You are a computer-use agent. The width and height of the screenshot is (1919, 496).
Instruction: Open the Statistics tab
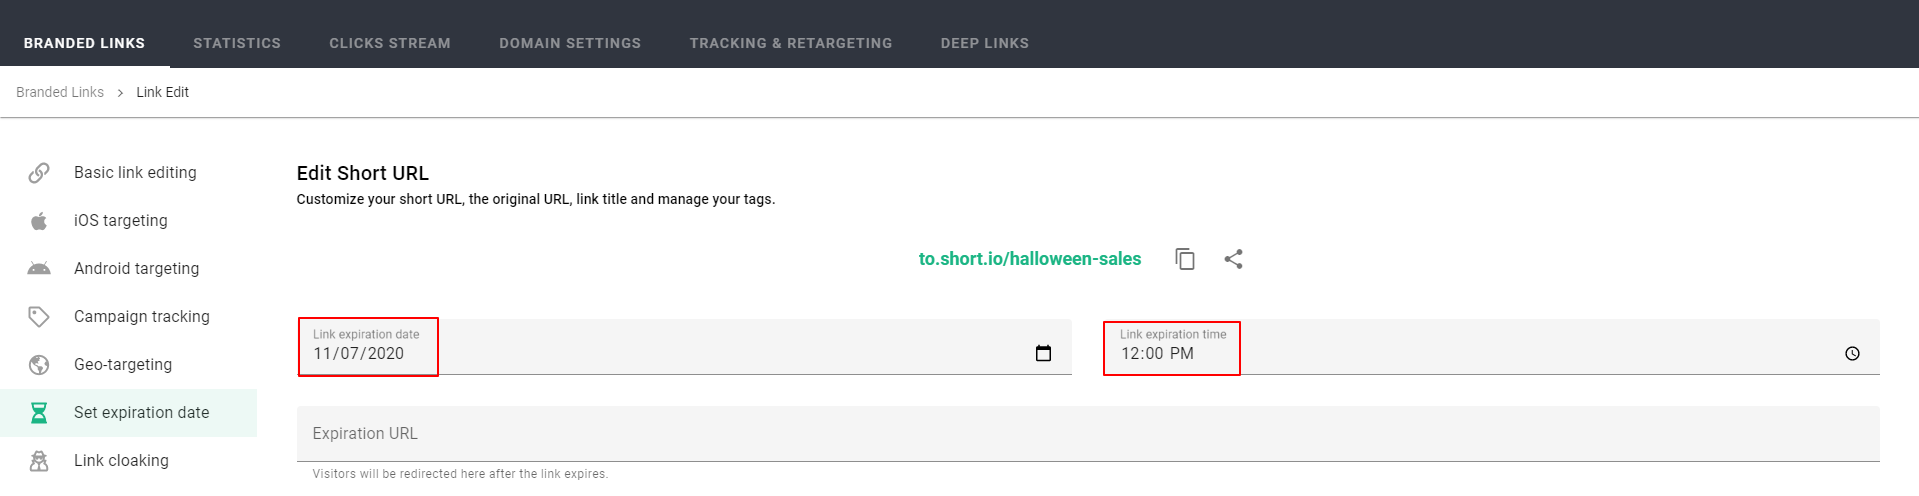237,43
